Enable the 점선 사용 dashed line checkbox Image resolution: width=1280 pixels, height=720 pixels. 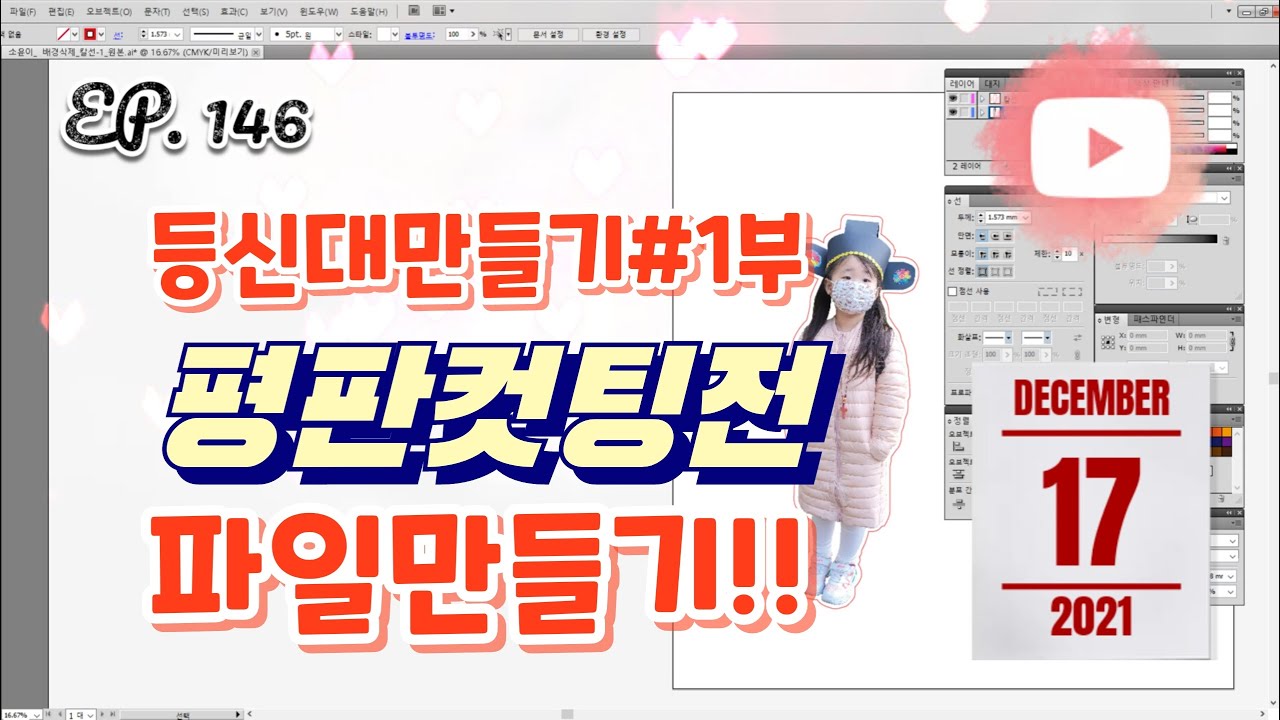pos(952,291)
